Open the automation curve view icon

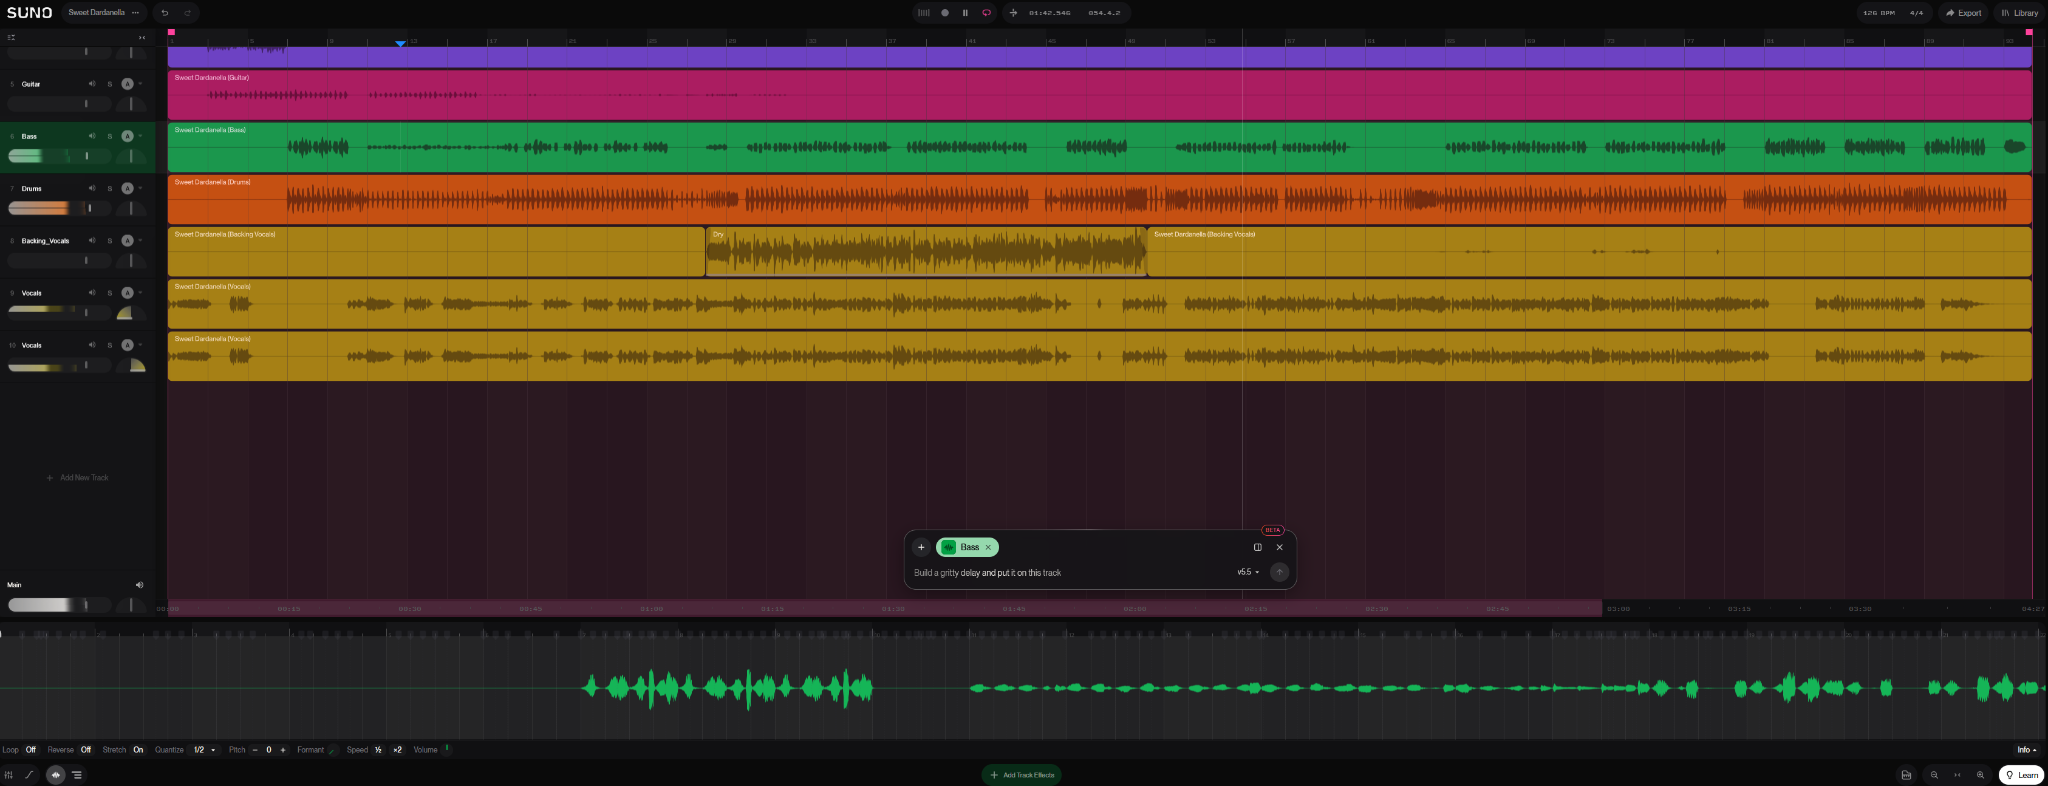click(29, 775)
